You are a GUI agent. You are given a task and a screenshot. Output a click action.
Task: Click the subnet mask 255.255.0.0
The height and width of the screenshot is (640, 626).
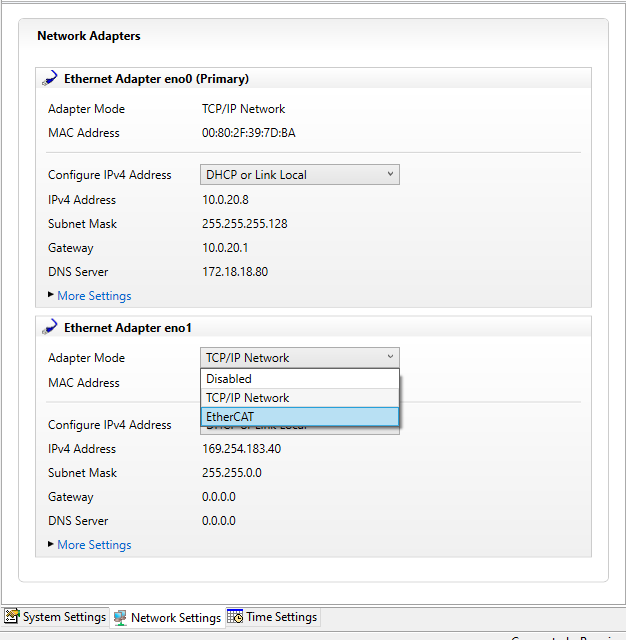[x=232, y=473]
